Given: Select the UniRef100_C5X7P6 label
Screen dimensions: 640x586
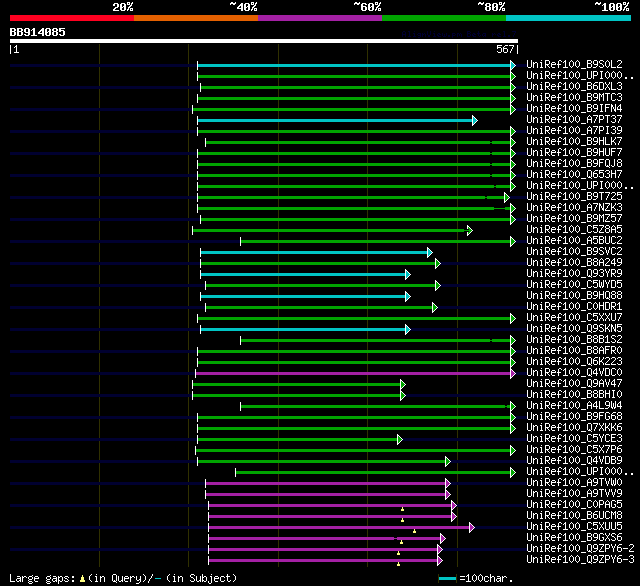Looking at the screenshot, I should pyautogui.click(x=574, y=450).
